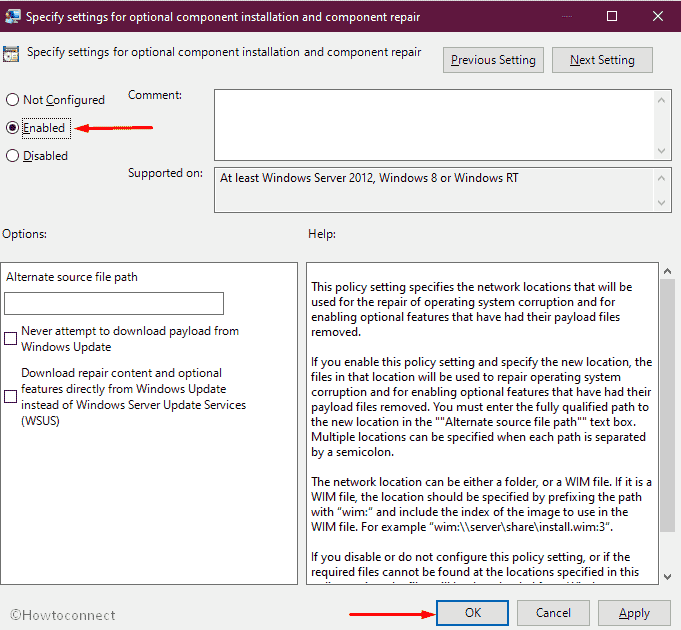Viewport: 681px width, 630px height.
Task: Click the Comment box scroll up arrow
Action: pyautogui.click(x=661, y=100)
